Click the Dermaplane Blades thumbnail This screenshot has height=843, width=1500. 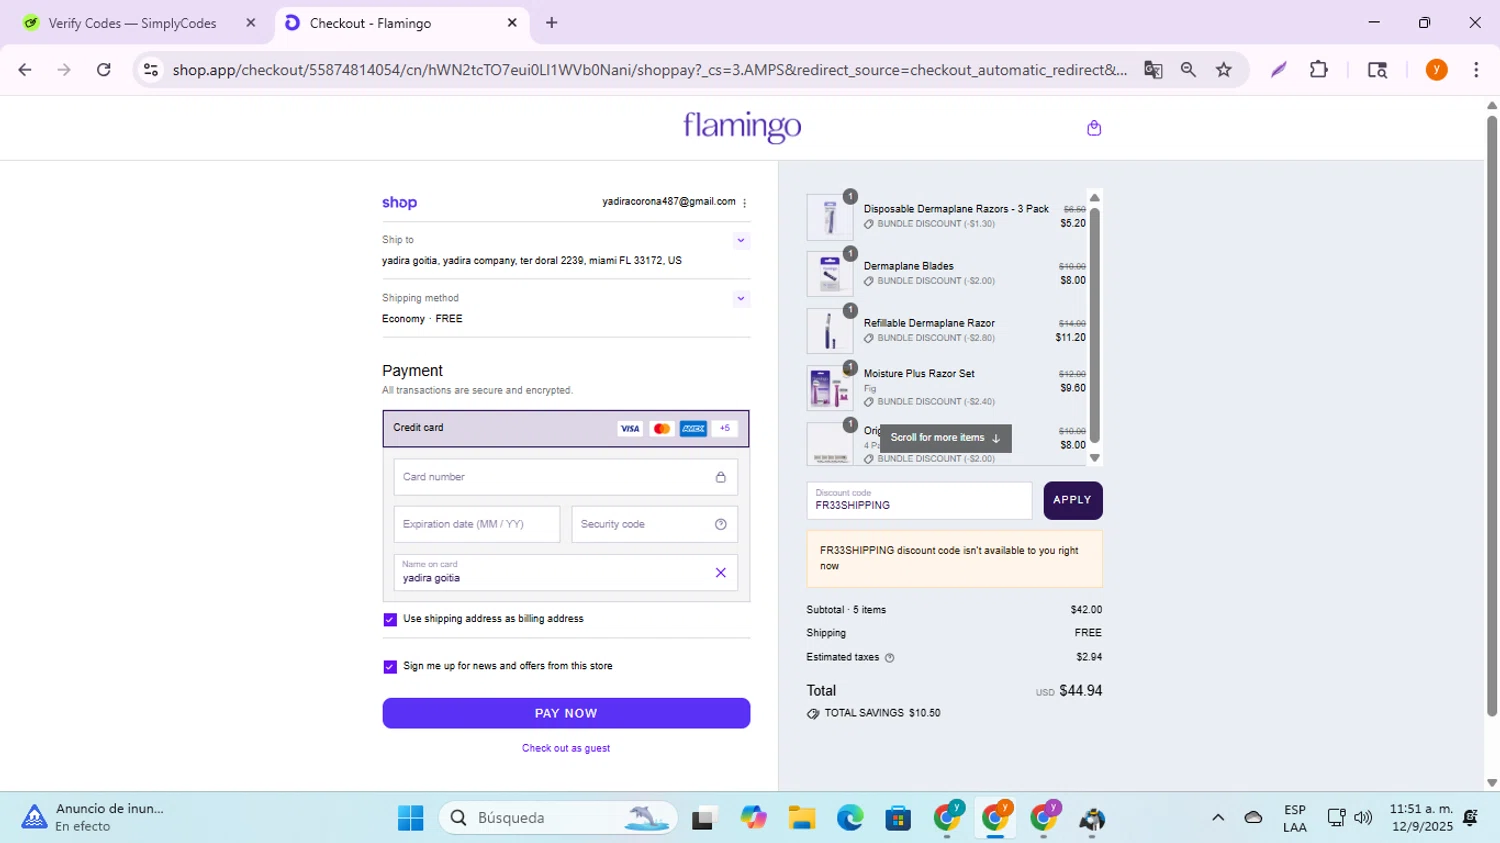tap(830, 274)
